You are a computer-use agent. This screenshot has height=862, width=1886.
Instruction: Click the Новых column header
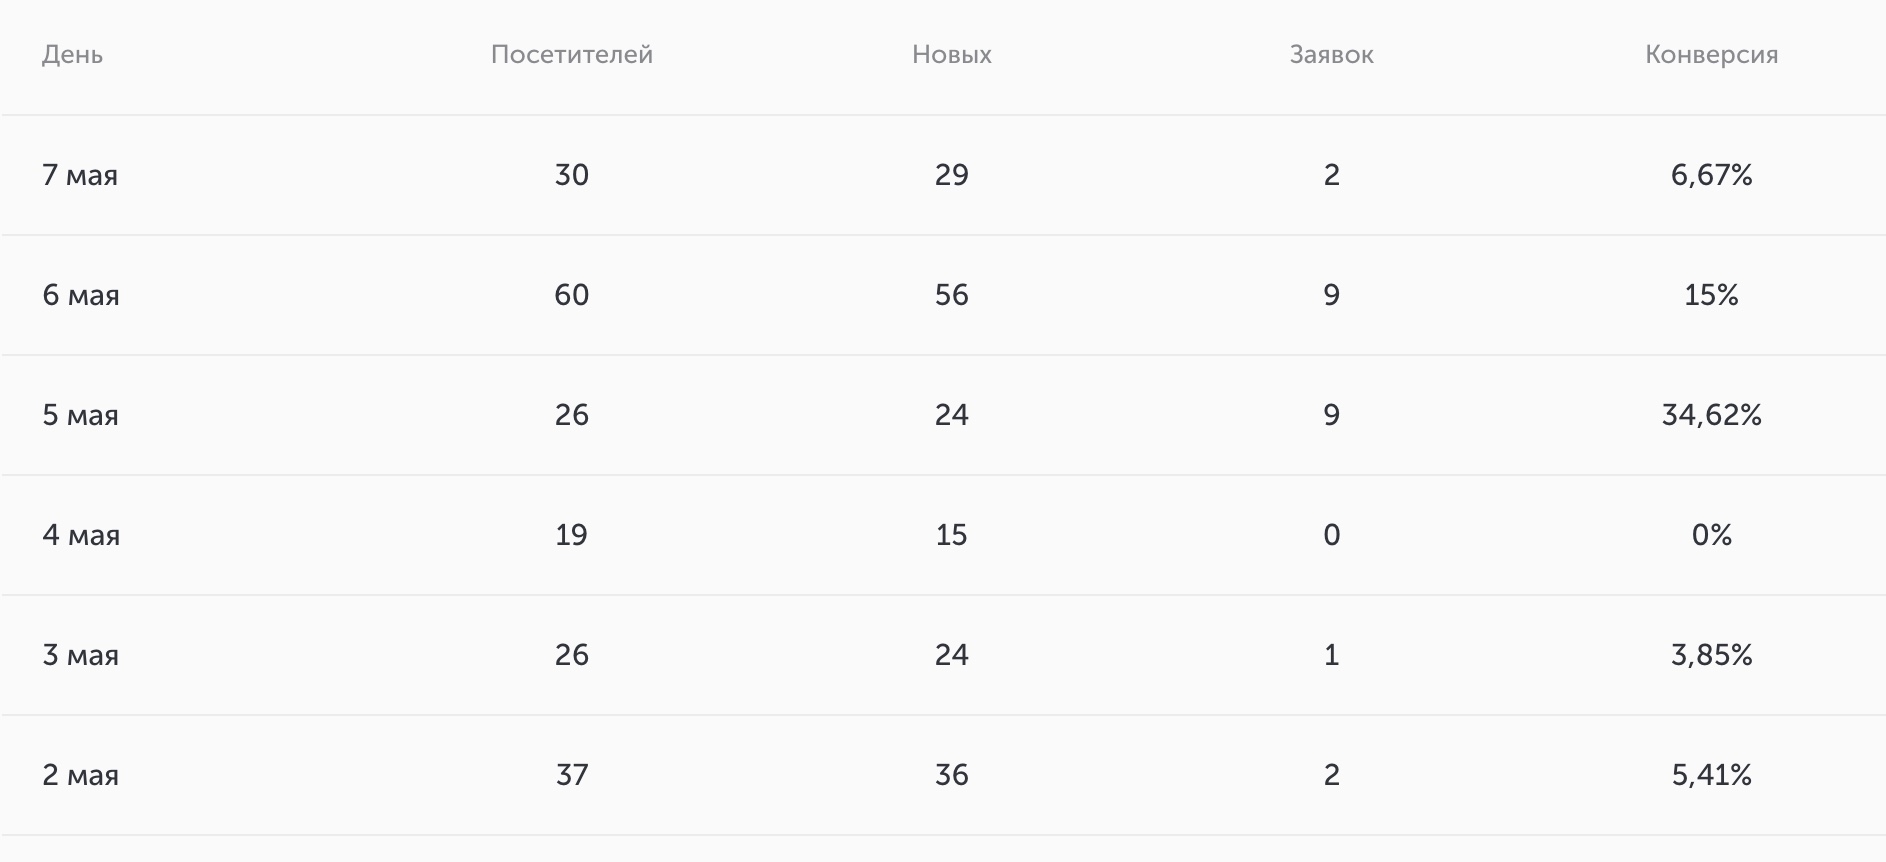coord(952,55)
